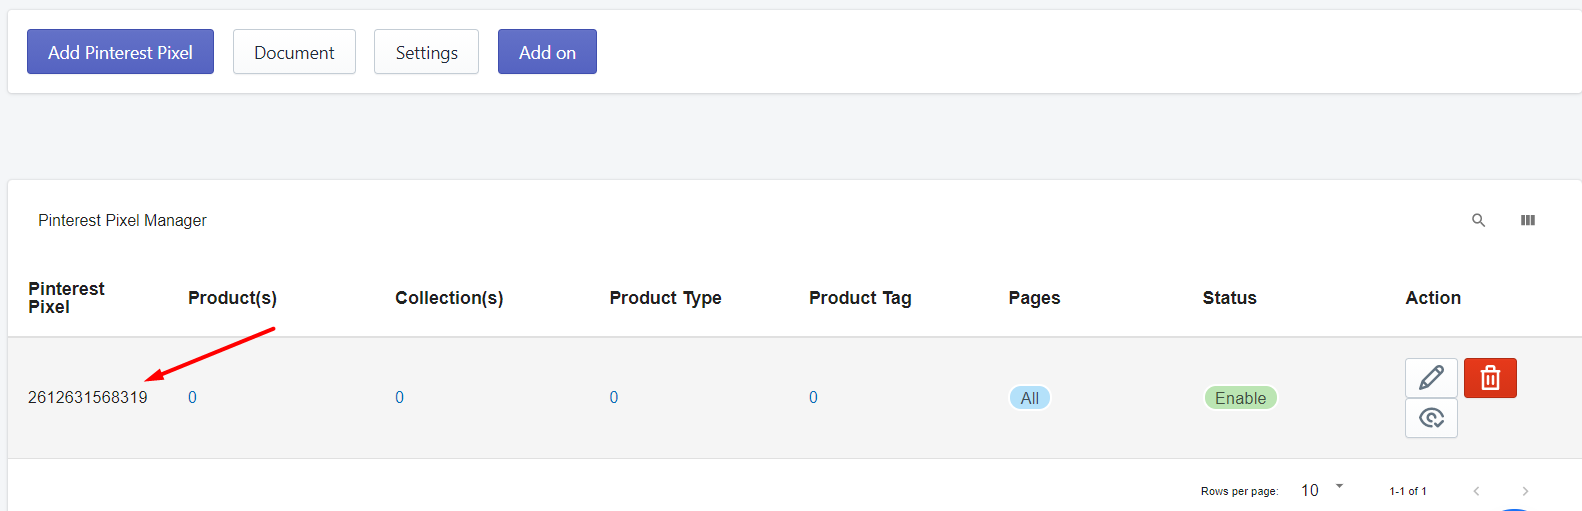Viewport: 1582px width, 511px height.
Task: Click the All pages badge
Action: tap(1029, 398)
